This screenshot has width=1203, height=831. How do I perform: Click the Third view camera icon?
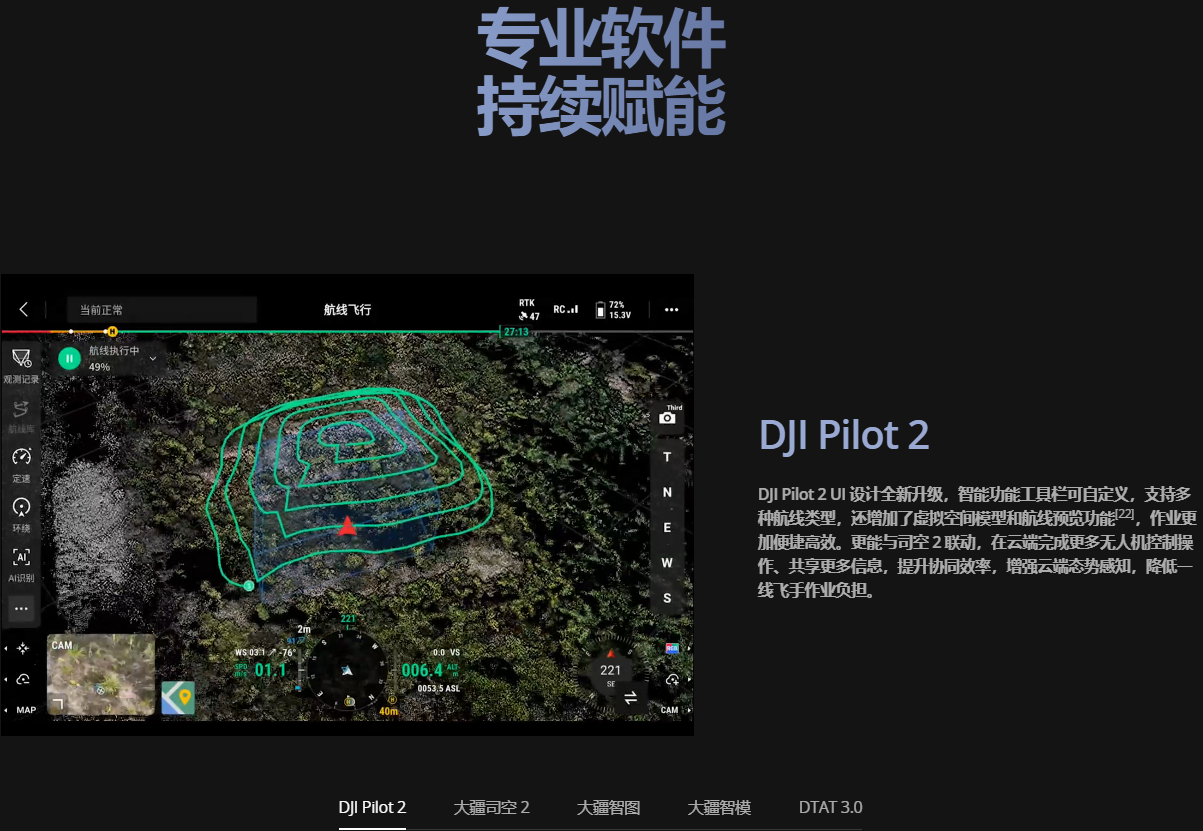(667, 415)
